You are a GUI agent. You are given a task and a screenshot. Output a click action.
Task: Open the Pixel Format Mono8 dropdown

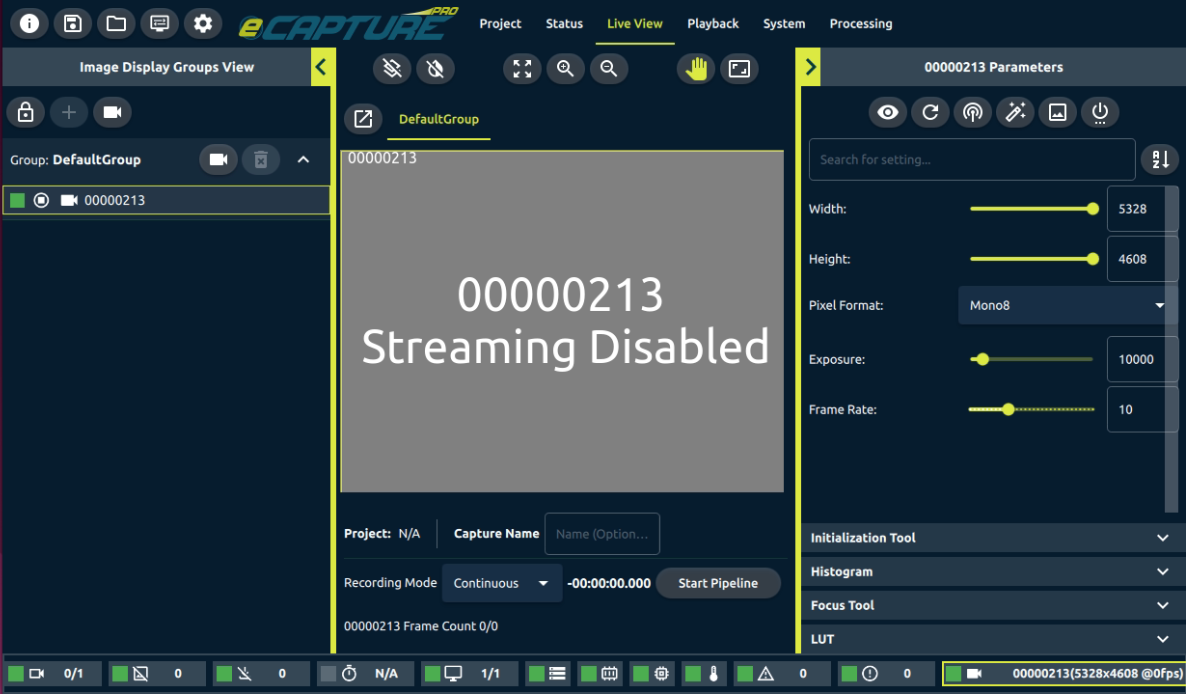(1067, 305)
